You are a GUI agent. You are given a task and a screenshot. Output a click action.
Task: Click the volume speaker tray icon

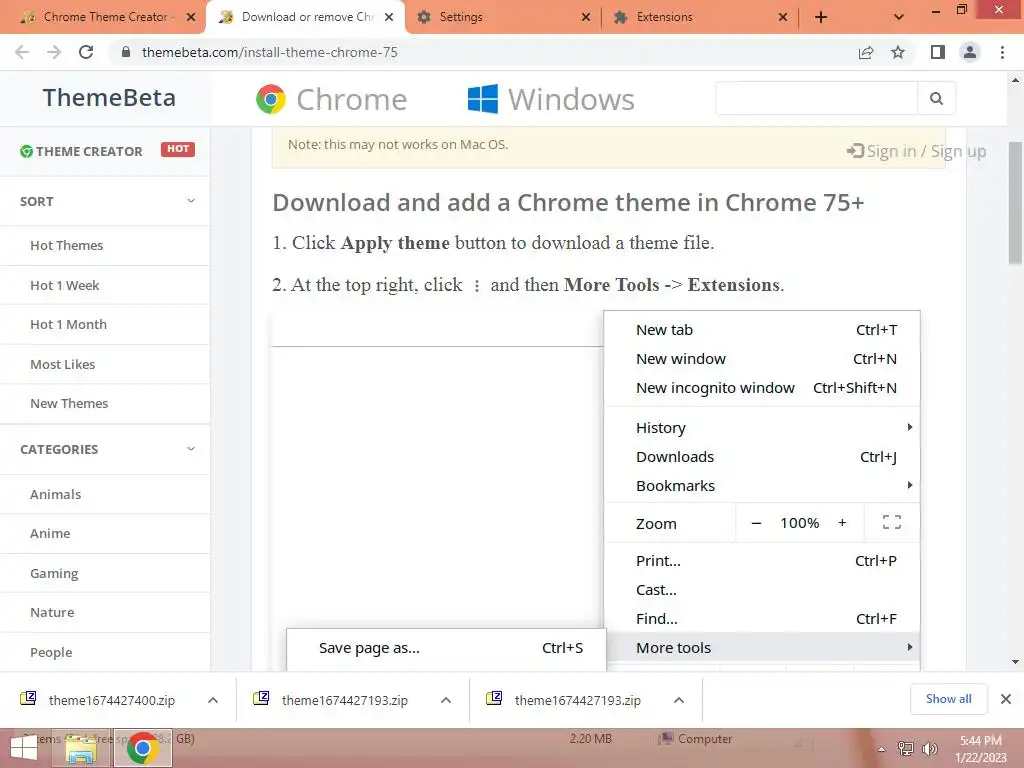coord(929,749)
